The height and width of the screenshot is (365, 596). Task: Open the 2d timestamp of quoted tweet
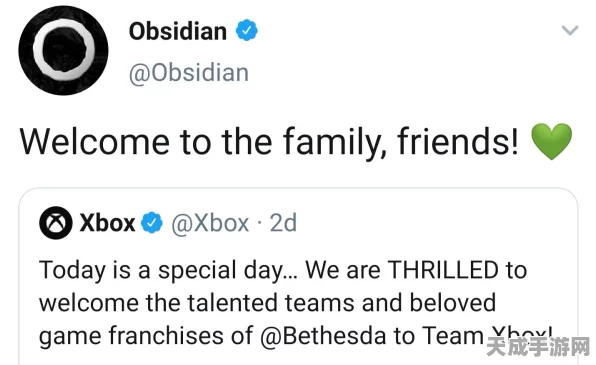coord(283,223)
